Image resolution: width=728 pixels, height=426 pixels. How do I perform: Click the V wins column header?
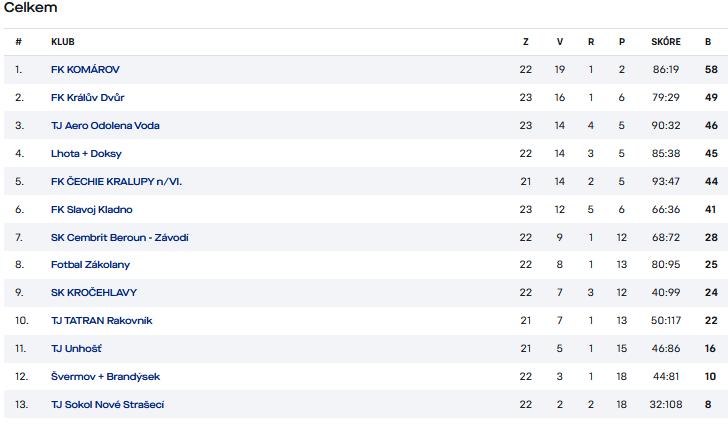[x=559, y=42]
